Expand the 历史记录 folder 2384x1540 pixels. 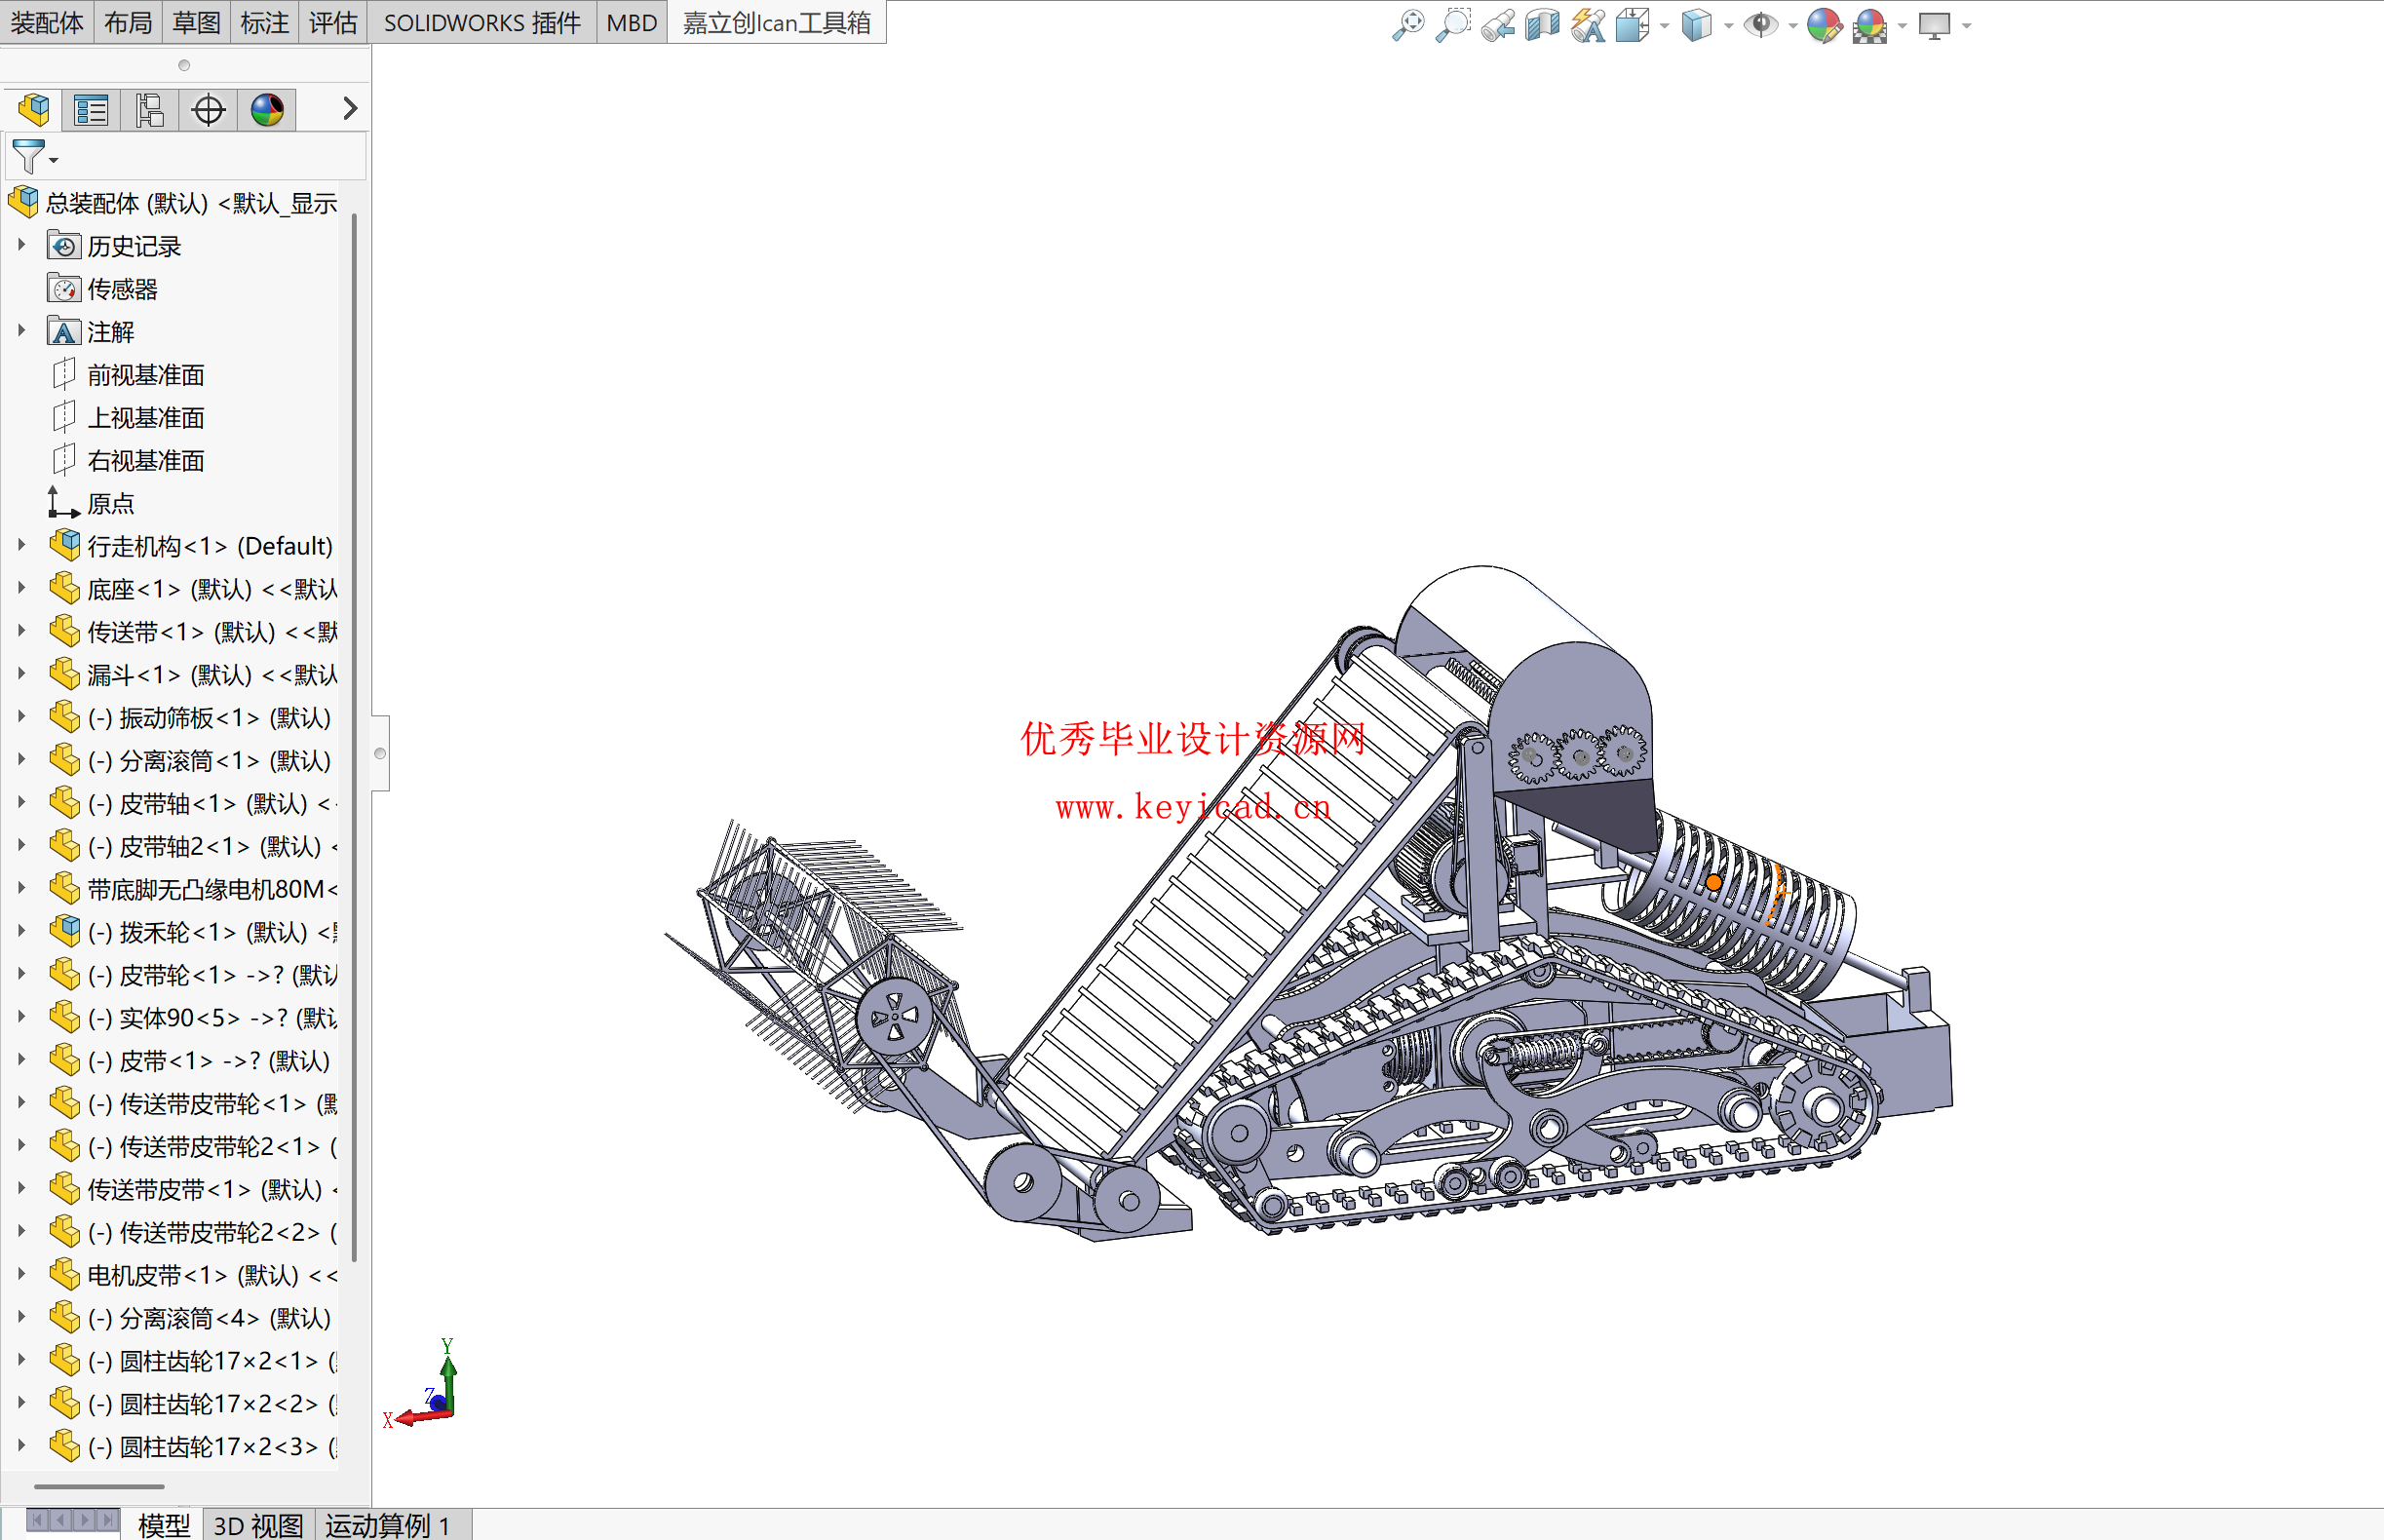[21, 245]
